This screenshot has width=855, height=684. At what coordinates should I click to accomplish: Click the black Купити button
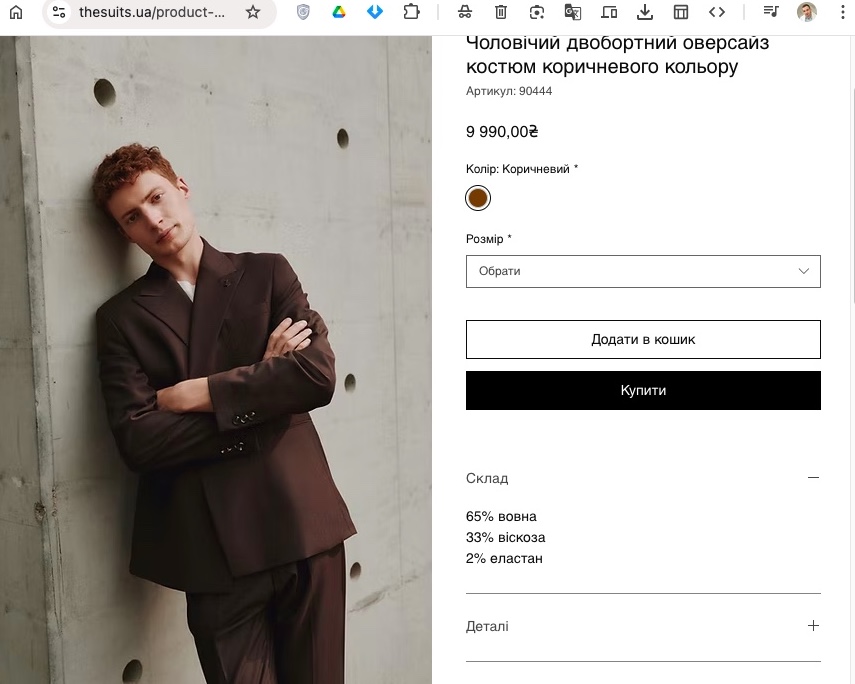[x=643, y=390]
